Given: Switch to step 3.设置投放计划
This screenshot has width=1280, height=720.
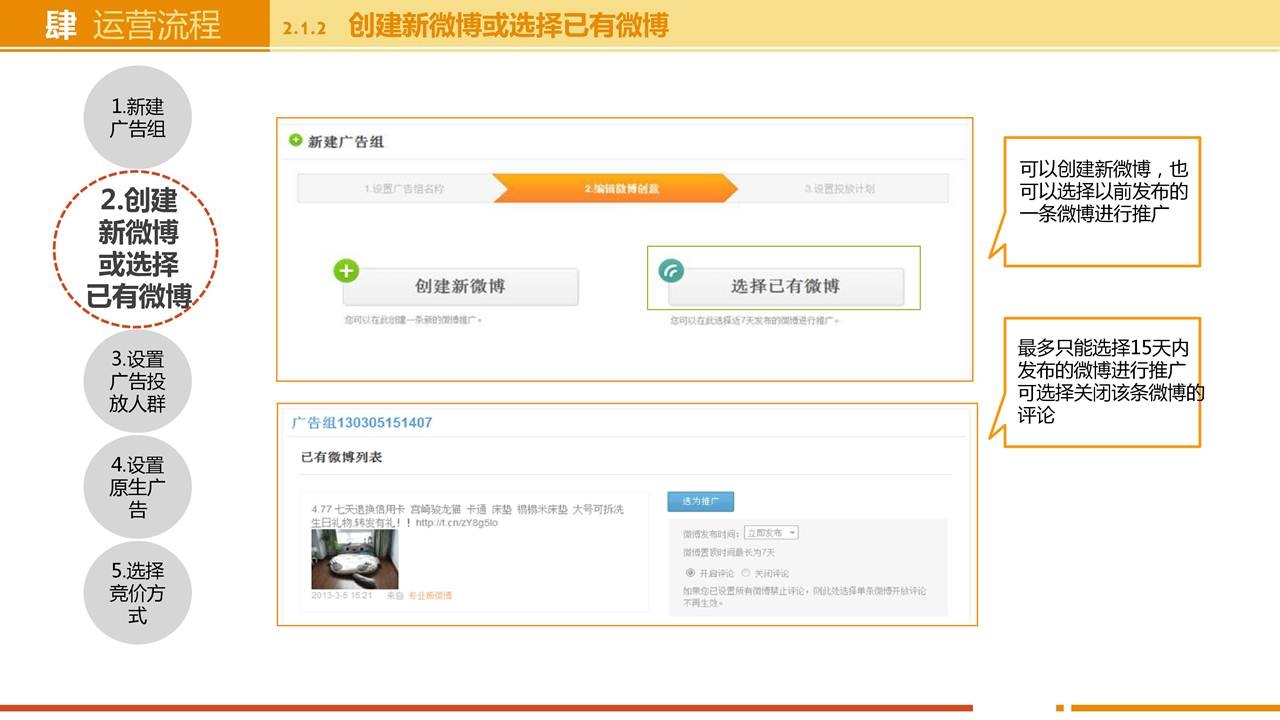Looking at the screenshot, I should pyautogui.click(x=839, y=189).
